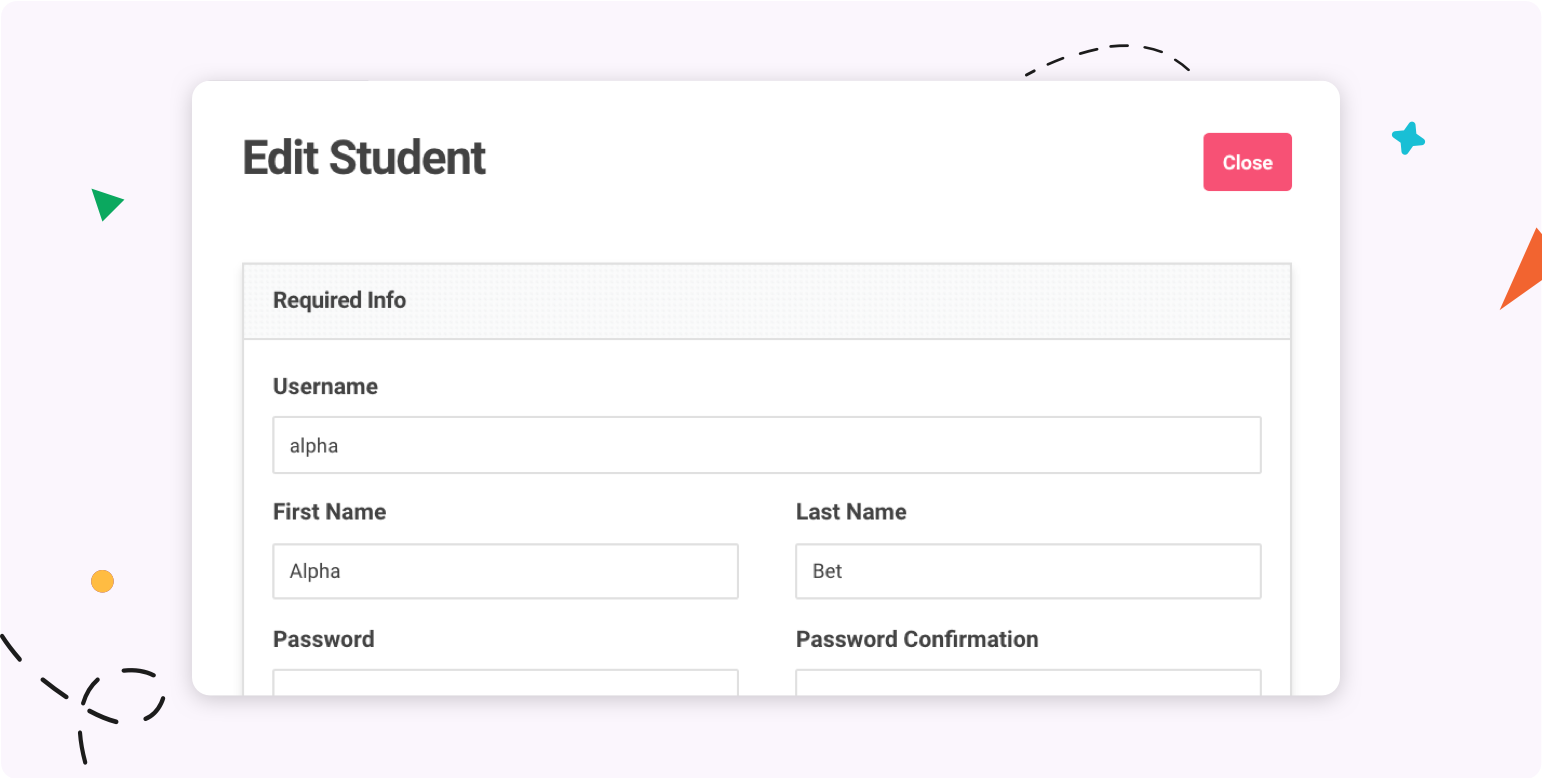This screenshot has height=778, width=1542.
Task: Click the cyan star shape
Action: pyautogui.click(x=1408, y=138)
